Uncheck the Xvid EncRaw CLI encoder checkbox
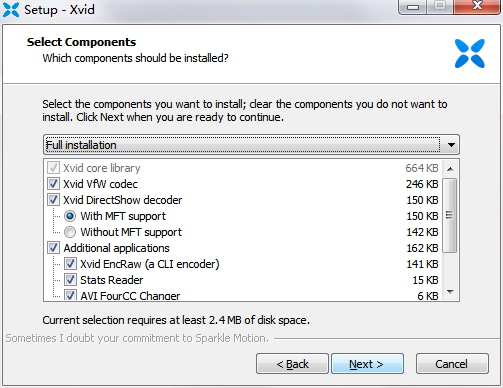 70,264
